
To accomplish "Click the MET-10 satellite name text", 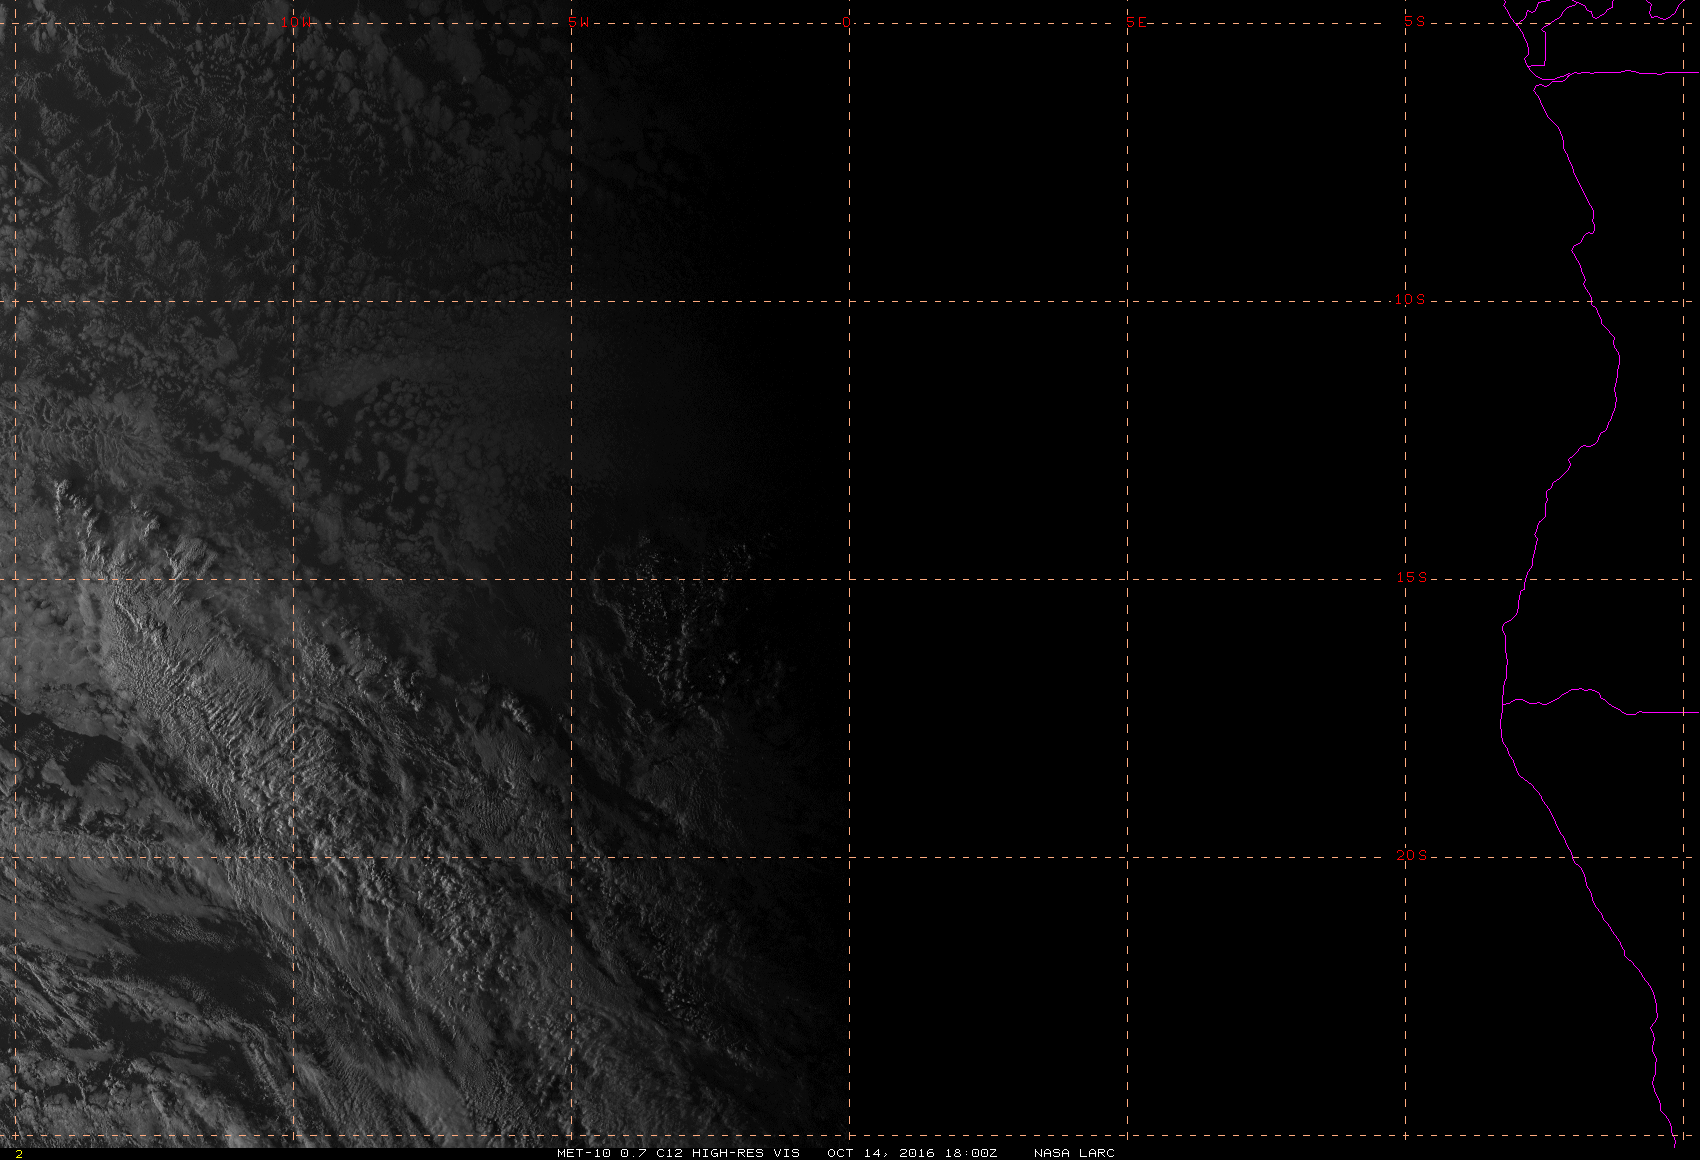I will point(584,1153).
